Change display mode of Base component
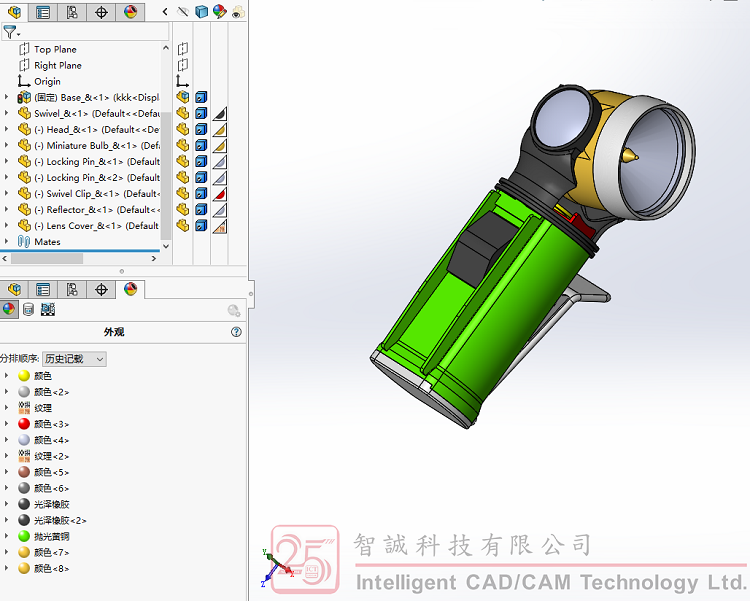 click(201, 97)
